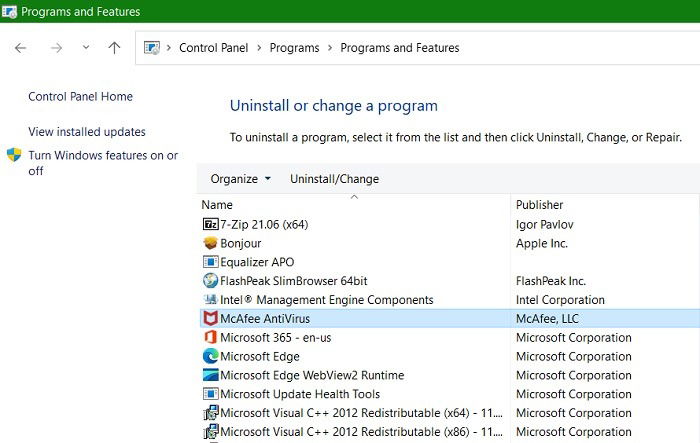Viewport: 700px width, 443px height.
Task: Select the Microsoft Edge icon
Action: [210, 356]
